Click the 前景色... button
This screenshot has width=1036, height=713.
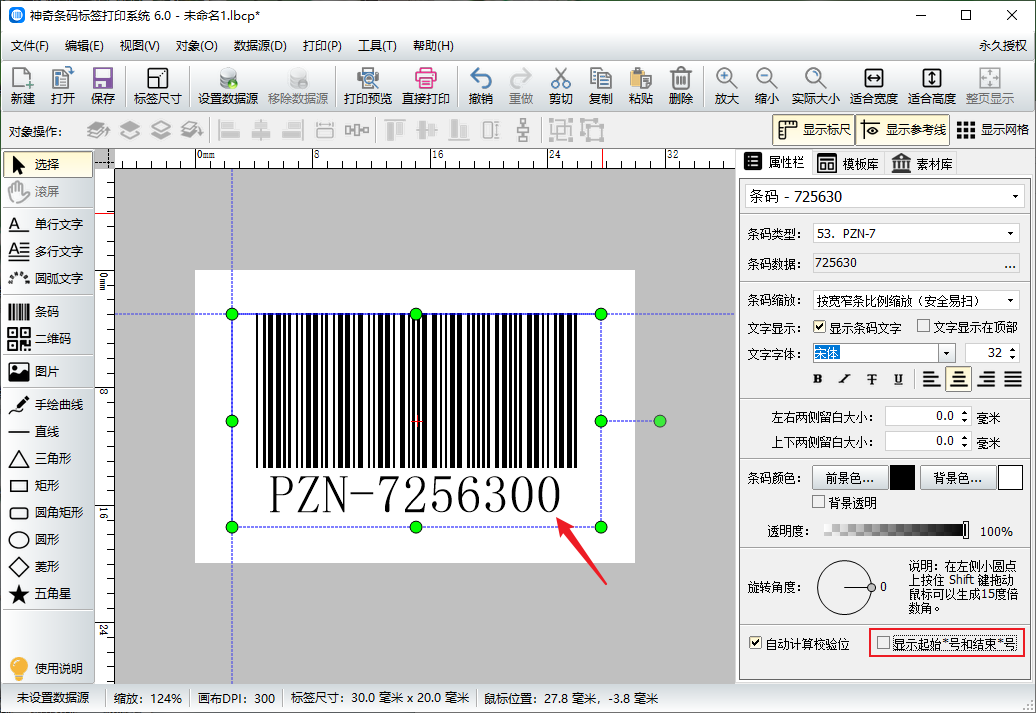coord(849,478)
